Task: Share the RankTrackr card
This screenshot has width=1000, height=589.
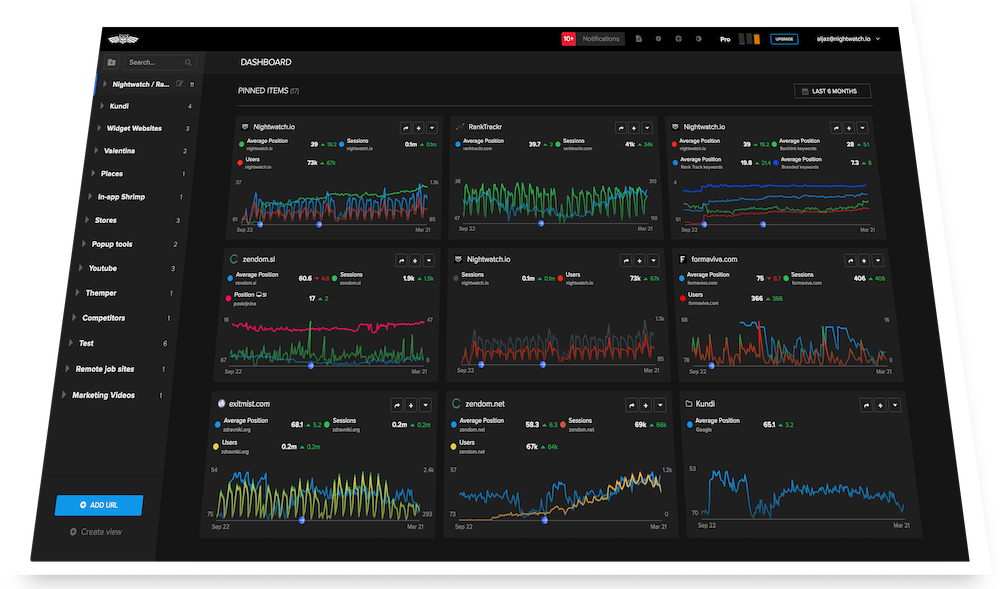Action: 621,128
